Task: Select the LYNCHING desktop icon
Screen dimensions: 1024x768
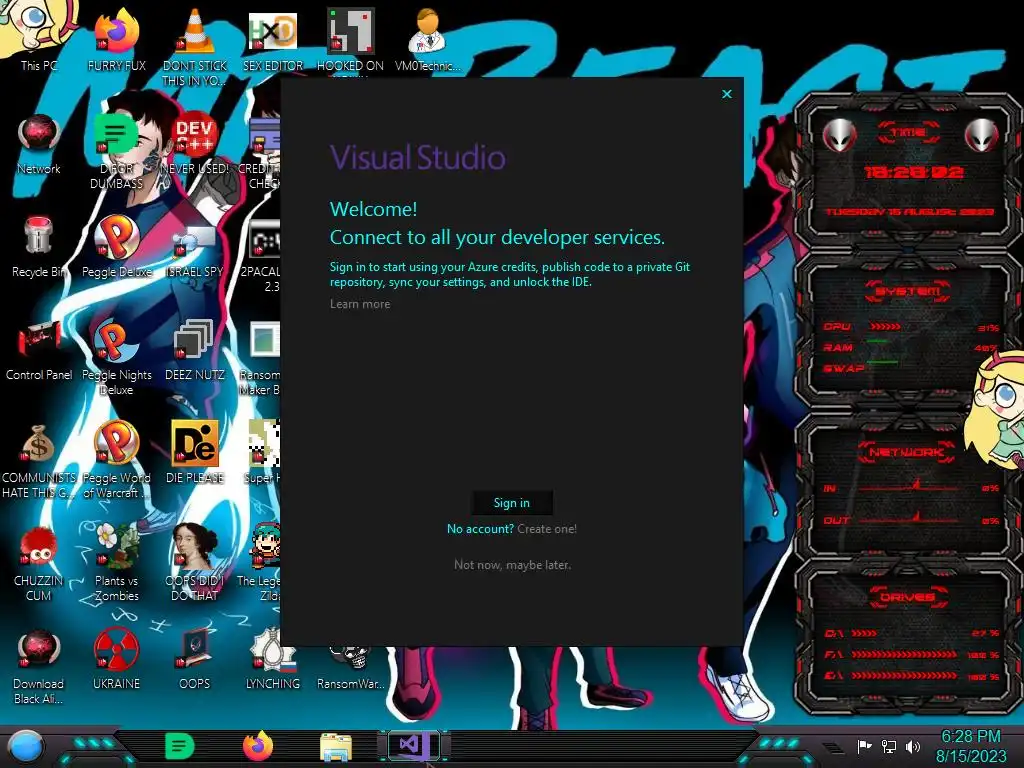Action: 273,658
